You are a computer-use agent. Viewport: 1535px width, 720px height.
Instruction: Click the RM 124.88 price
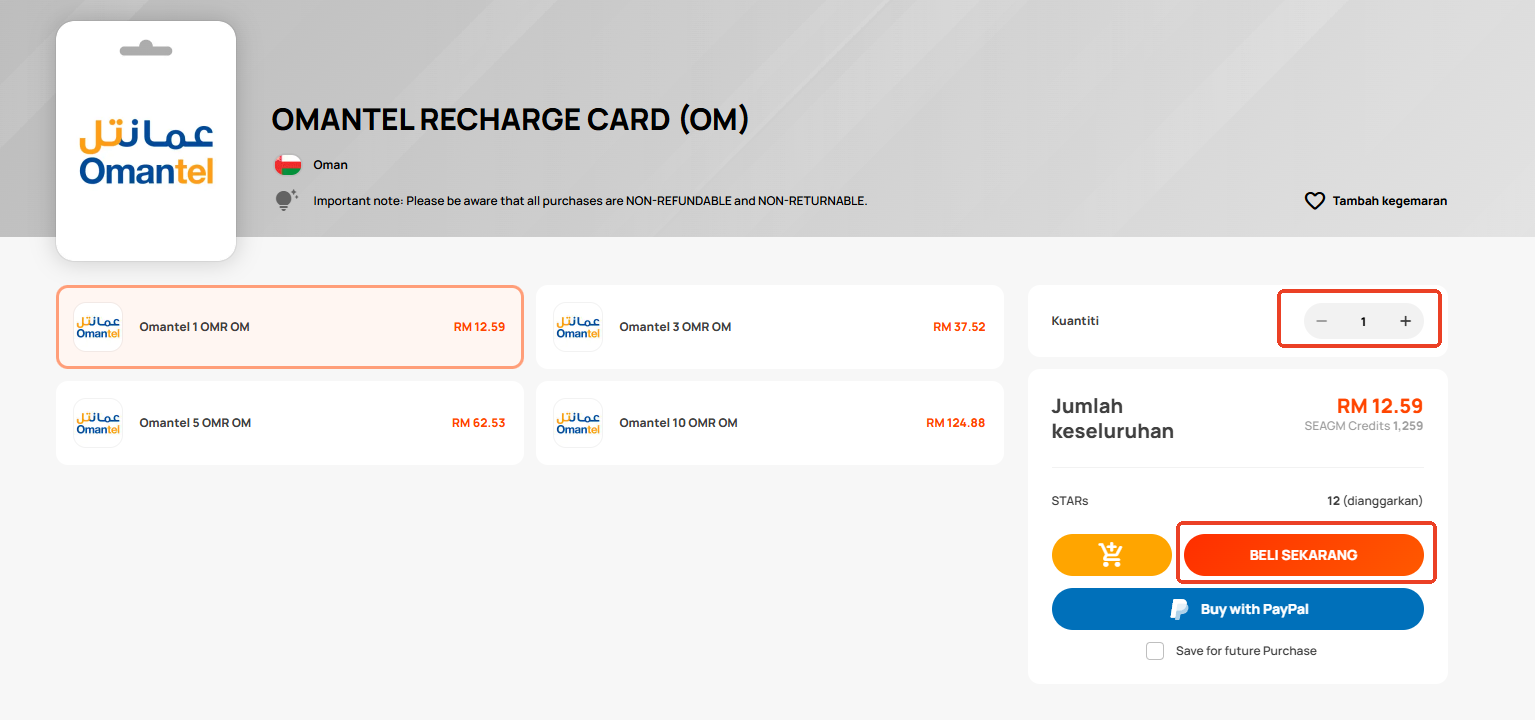956,423
